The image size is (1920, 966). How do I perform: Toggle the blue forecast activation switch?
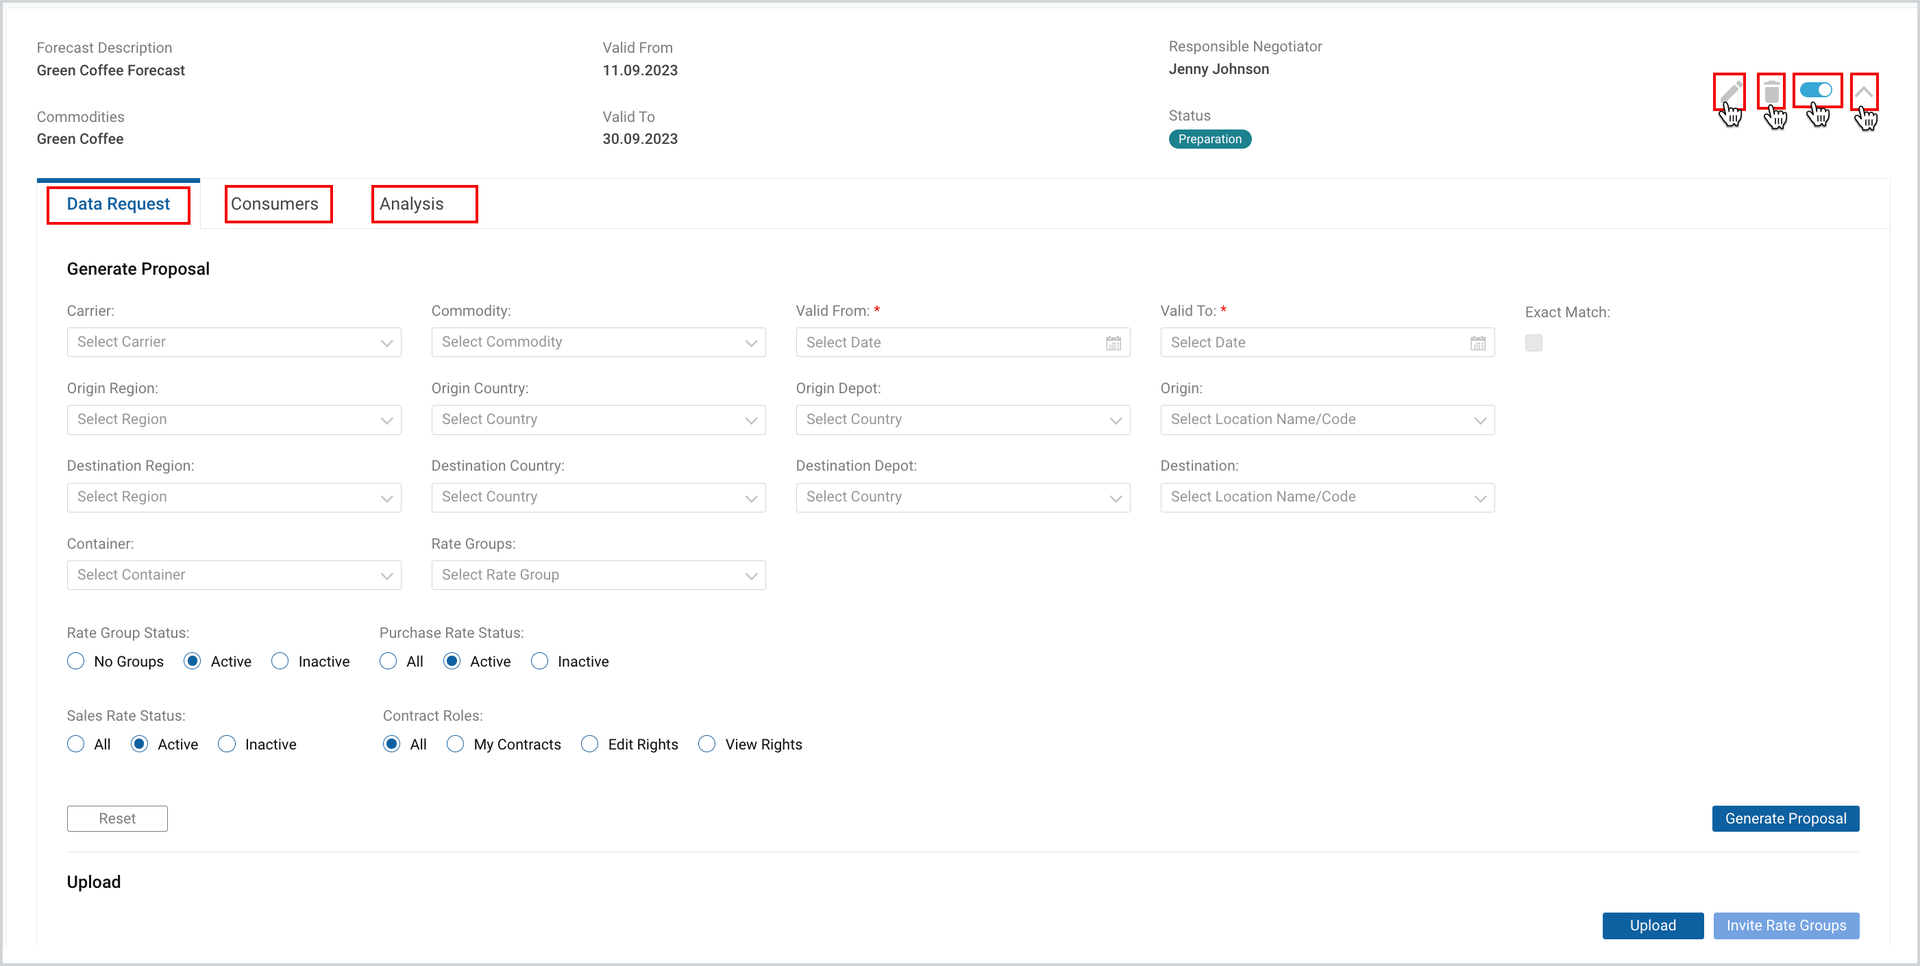1816,90
